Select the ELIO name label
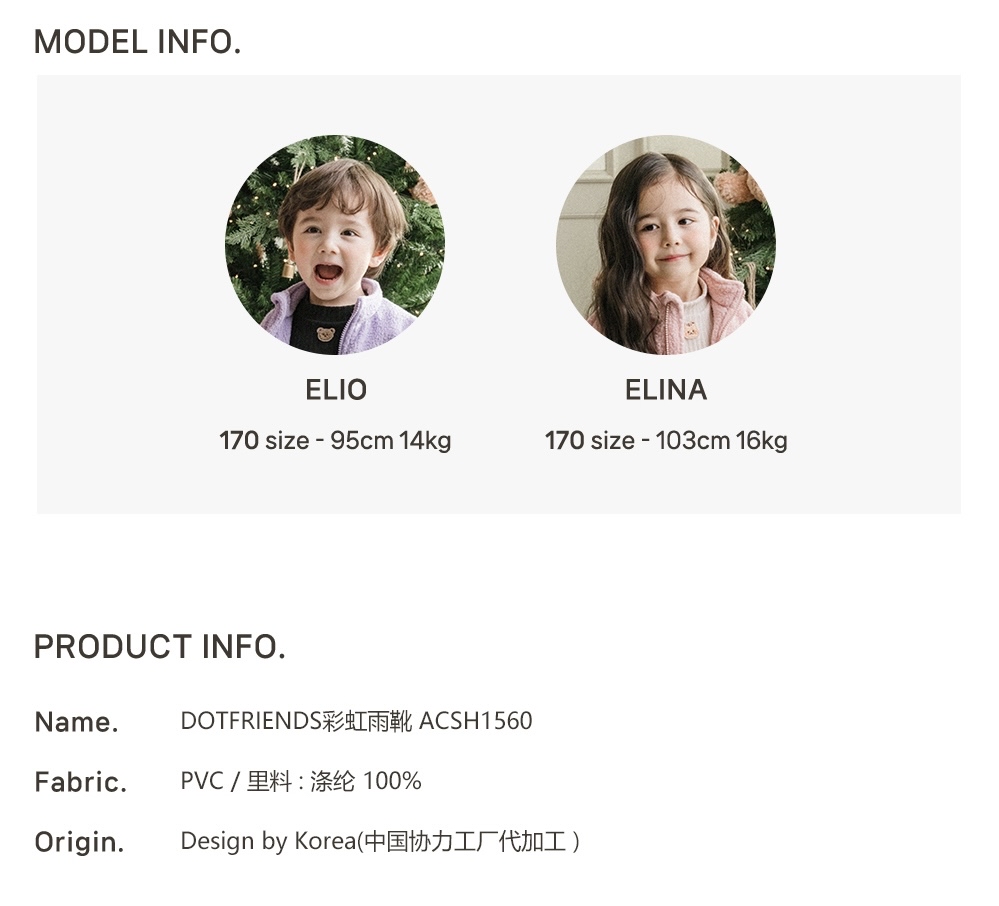999x906 pixels. click(336, 390)
